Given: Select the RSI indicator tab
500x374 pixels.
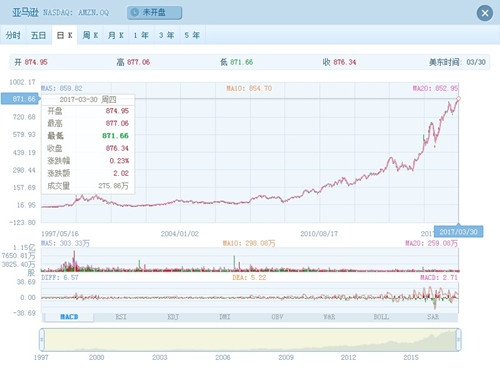Looking at the screenshot, I should (121, 317).
